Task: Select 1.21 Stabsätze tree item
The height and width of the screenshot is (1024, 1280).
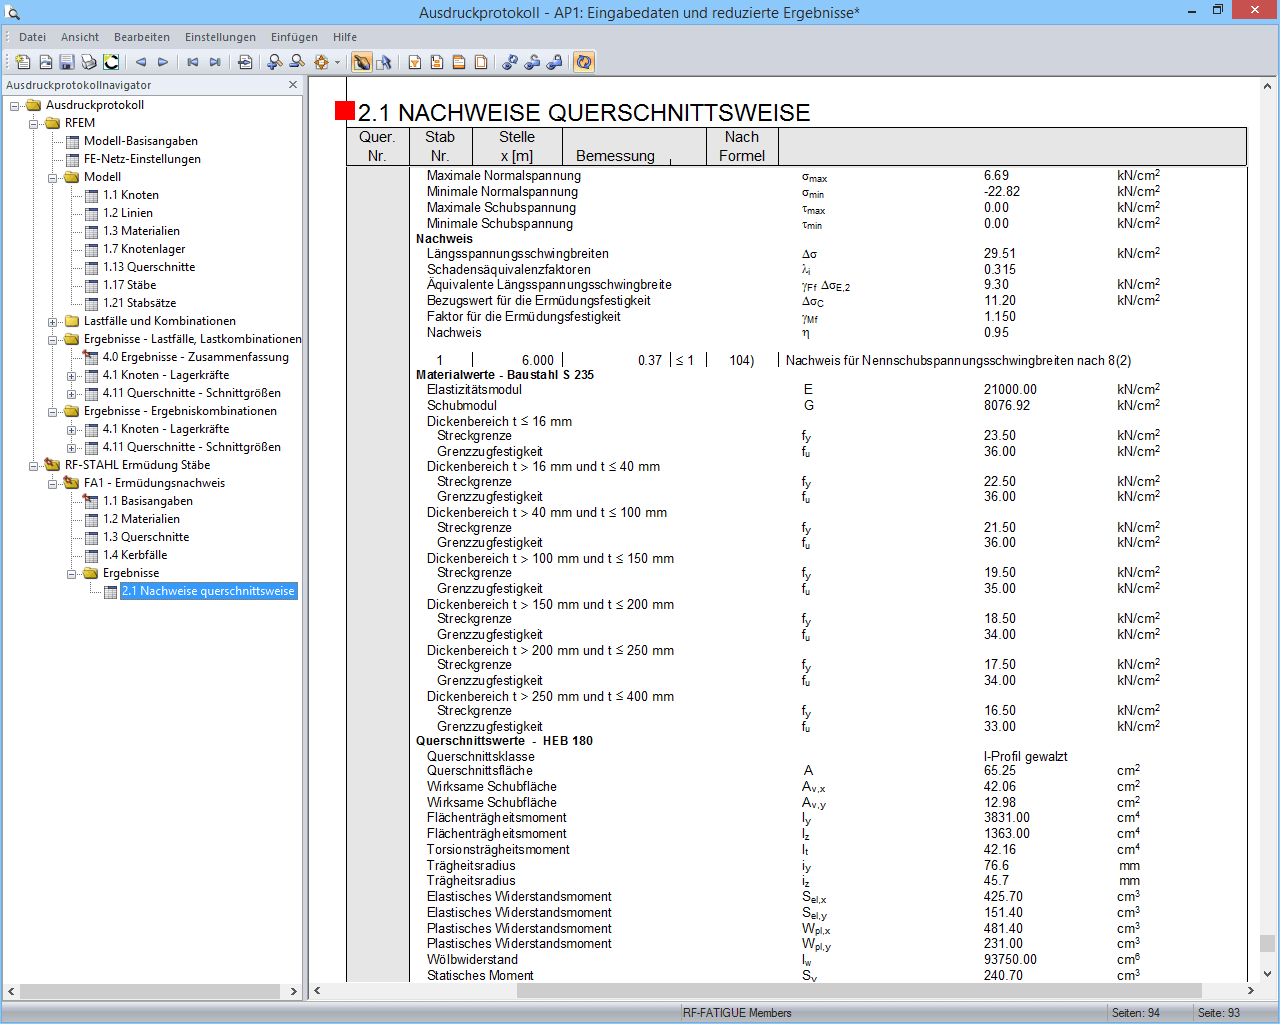Action: click(x=139, y=303)
